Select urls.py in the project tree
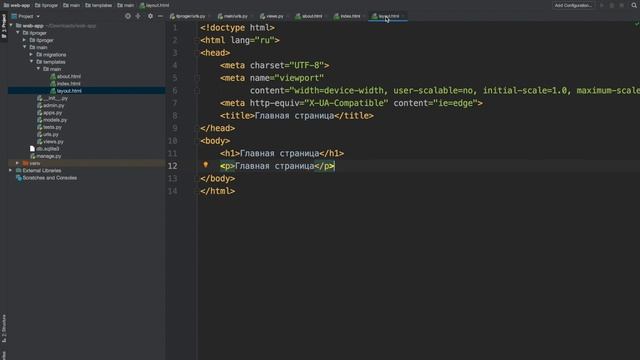Screen dimensions: 640x360 tap(48, 134)
